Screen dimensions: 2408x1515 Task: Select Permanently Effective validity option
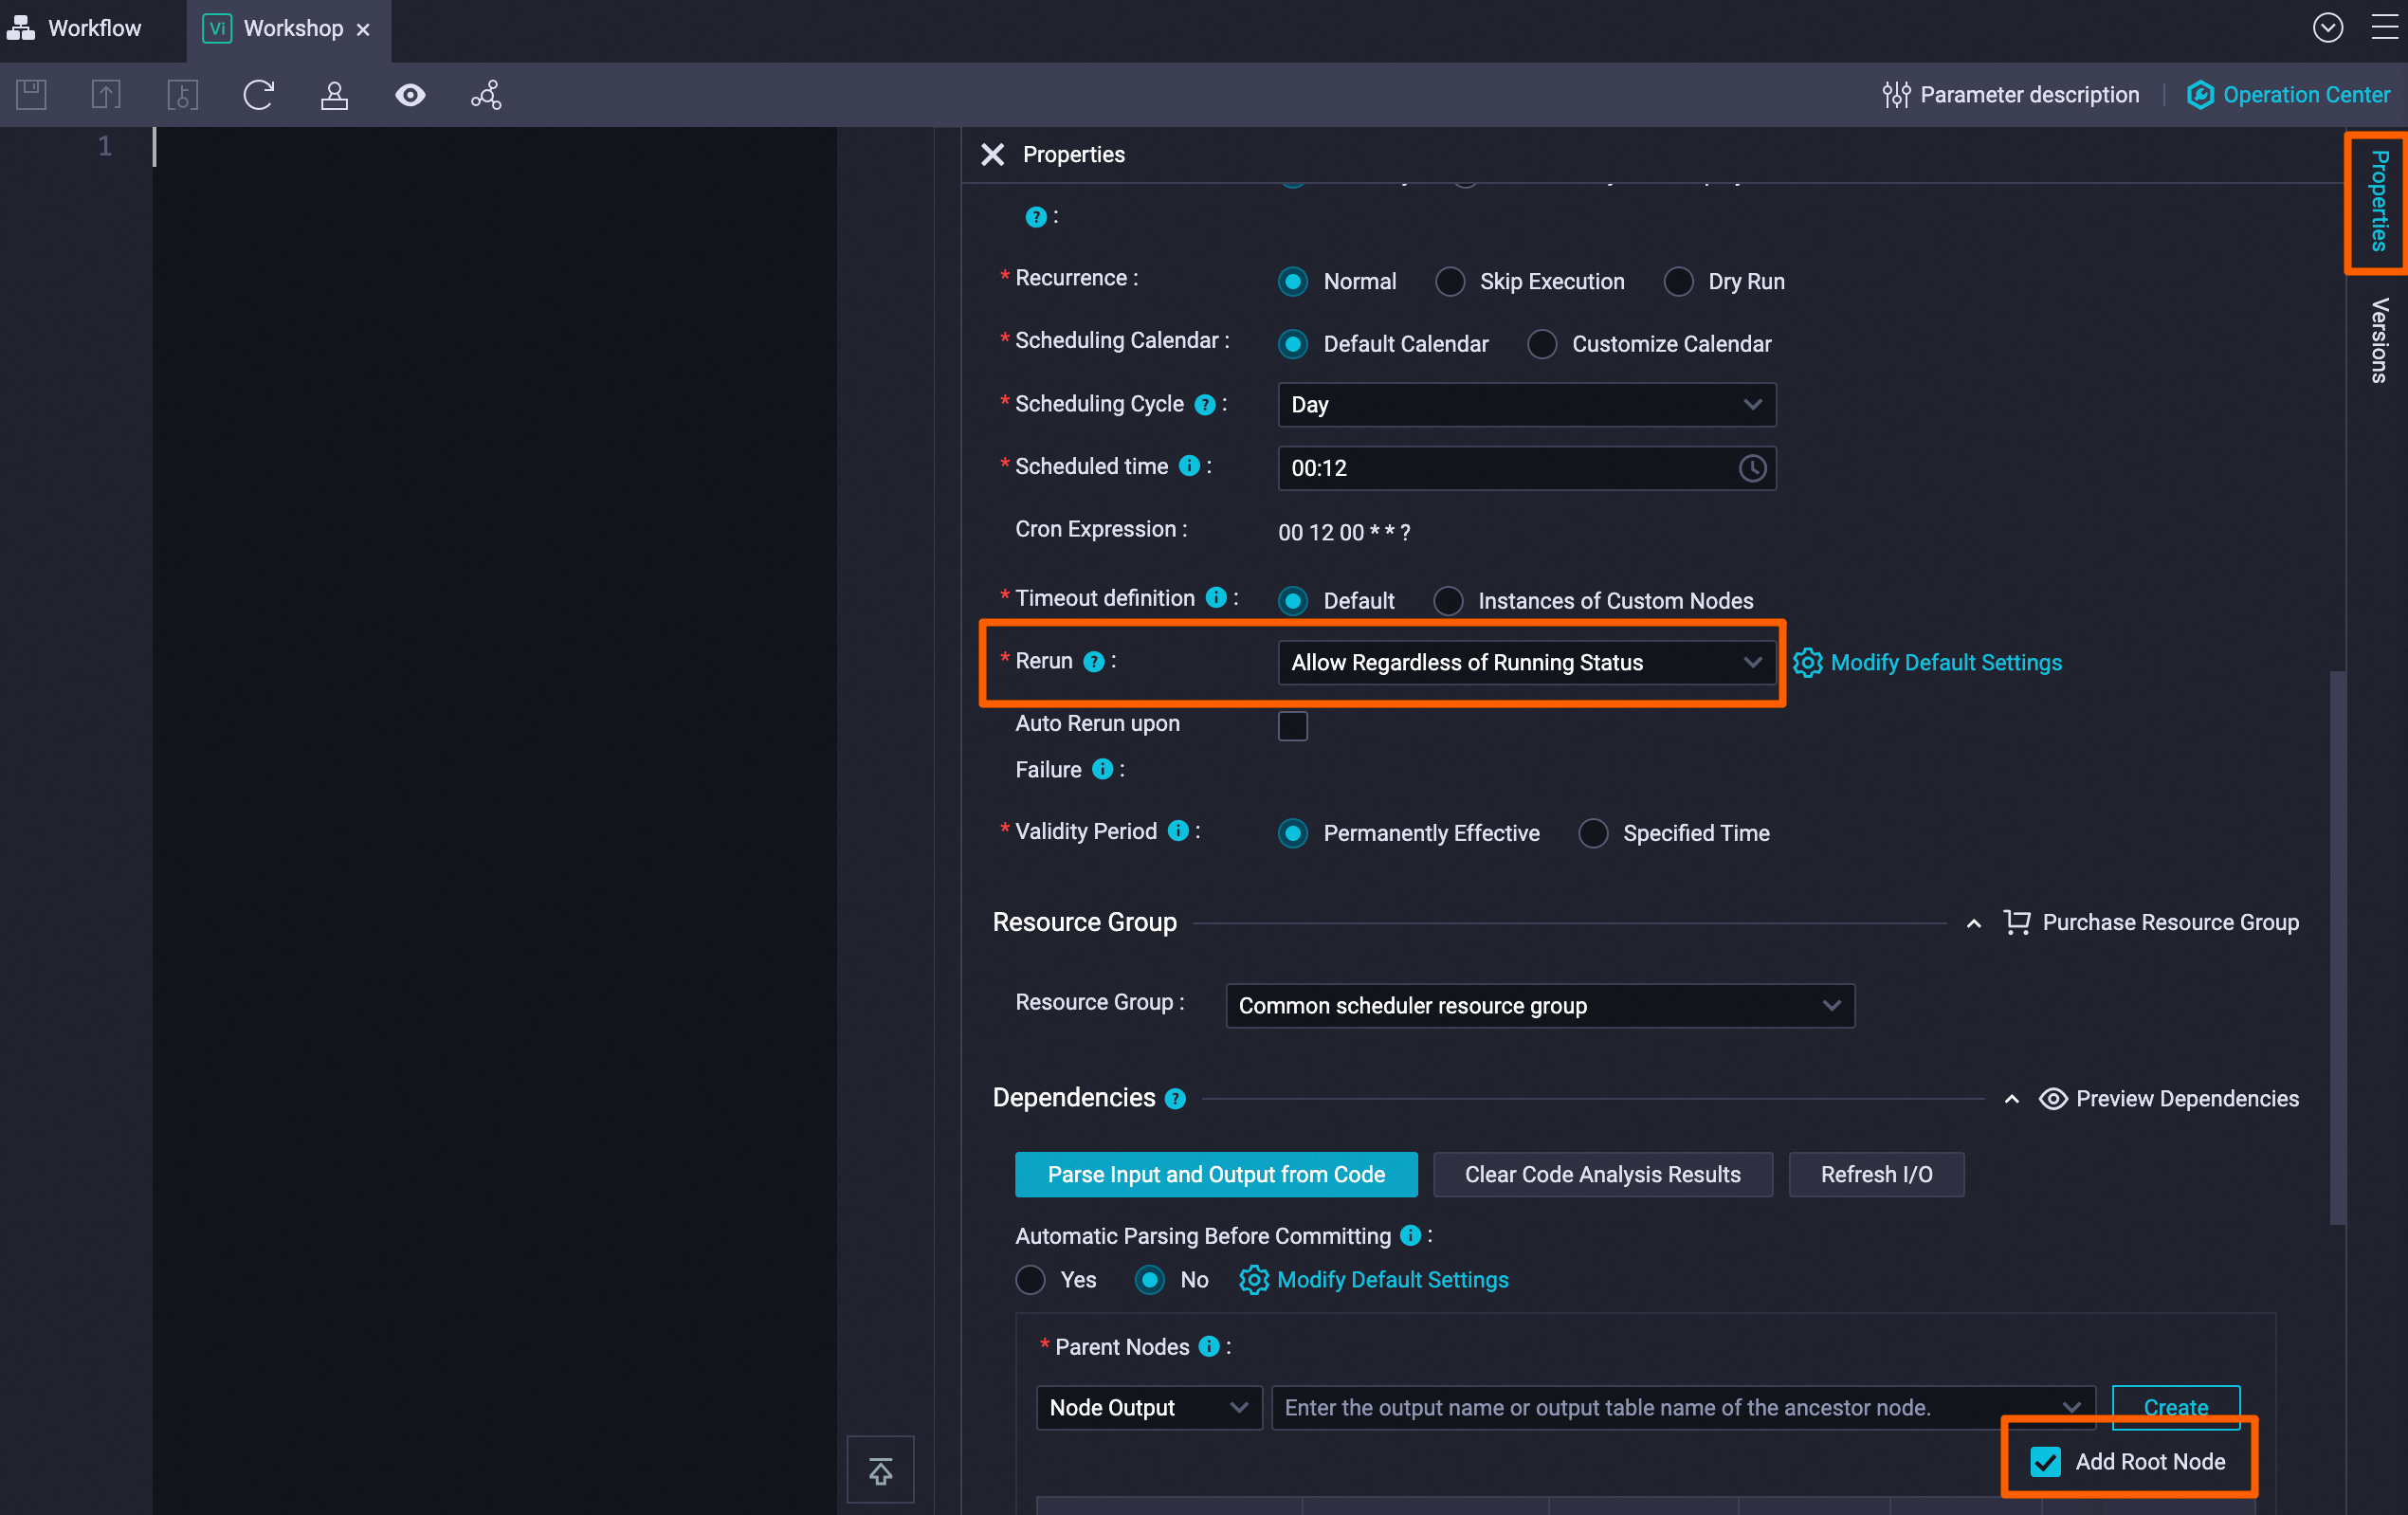(1293, 833)
